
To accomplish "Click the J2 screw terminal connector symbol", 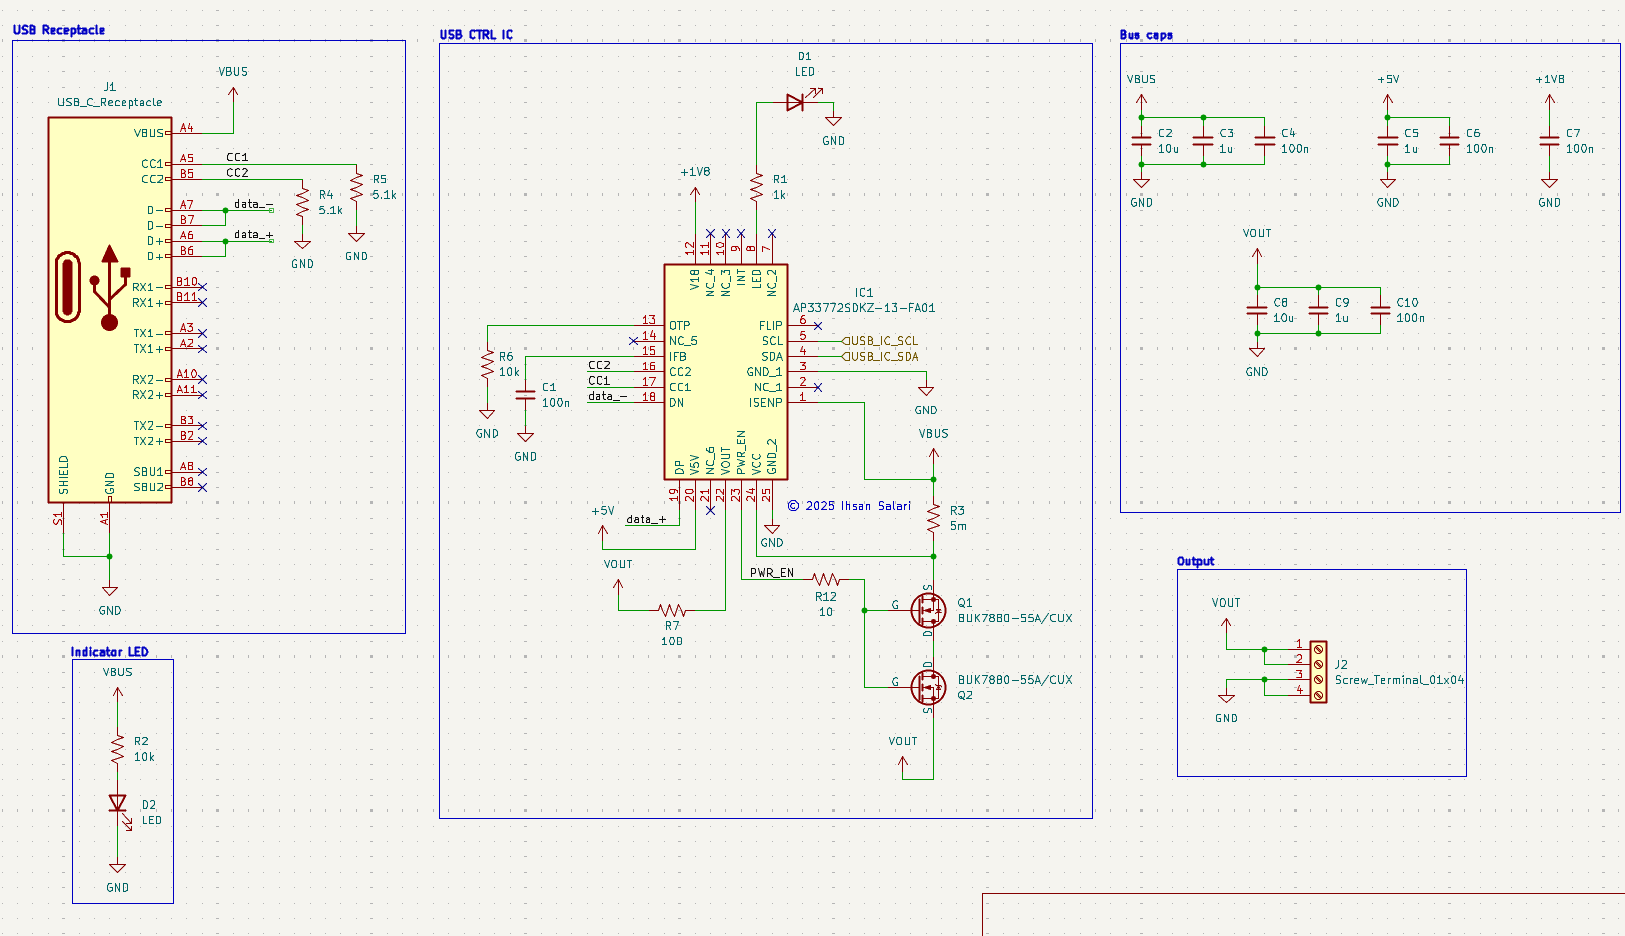I will tap(1318, 671).
